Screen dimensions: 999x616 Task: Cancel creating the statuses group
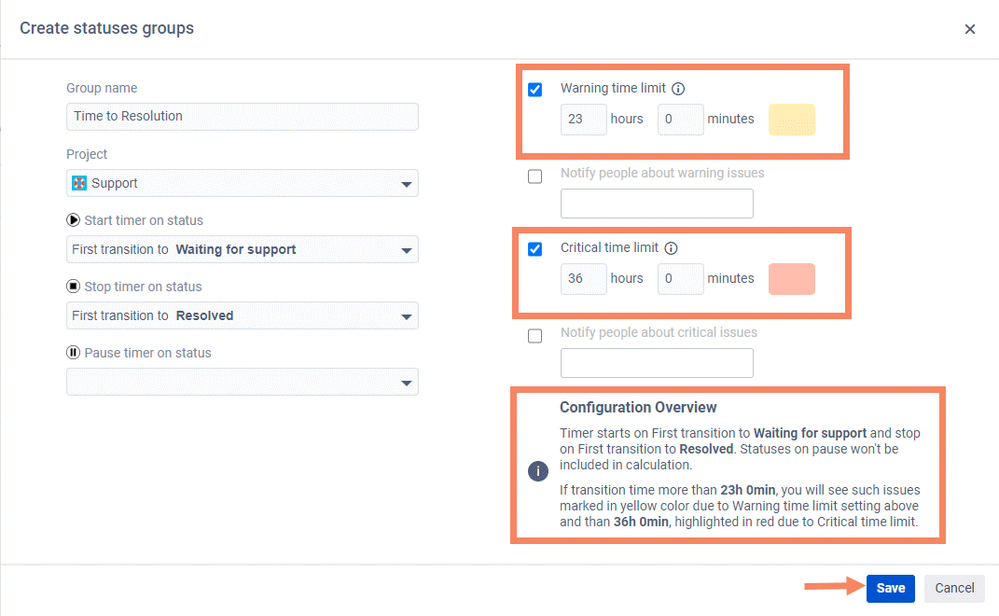click(x=953, y=588)
